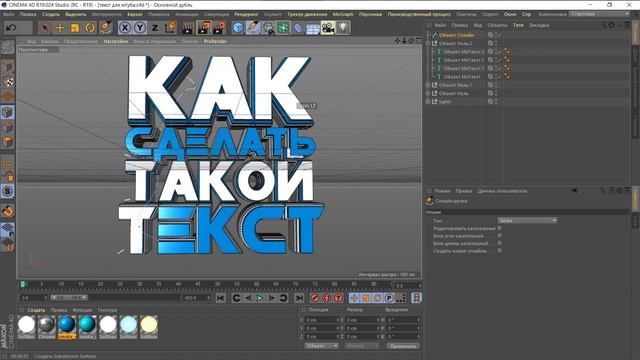Click the Undo arrow icon

click(11, 28)
